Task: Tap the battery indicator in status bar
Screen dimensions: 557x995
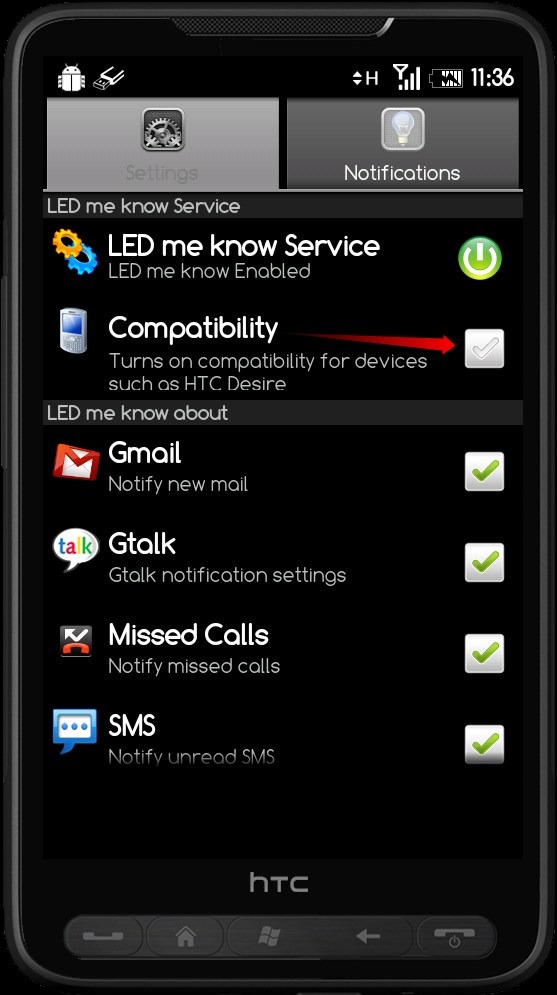Action: (447, 79)
